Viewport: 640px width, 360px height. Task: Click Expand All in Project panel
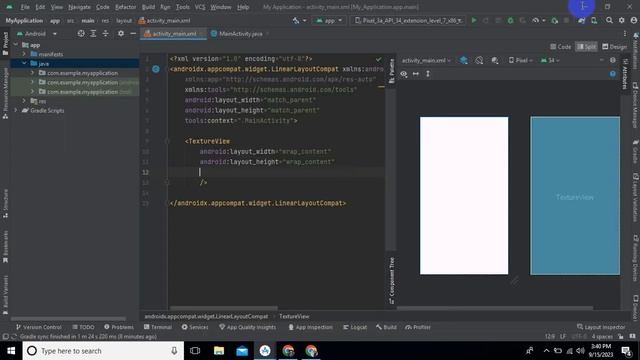[93, 33]
